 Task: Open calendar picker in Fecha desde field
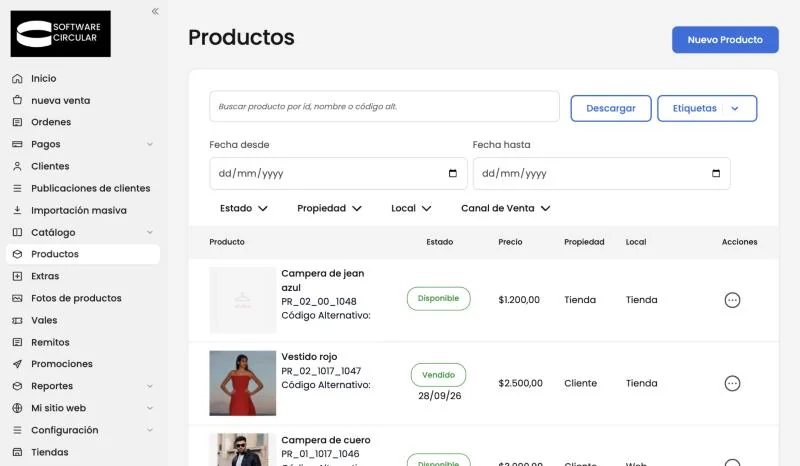point(453,174)
